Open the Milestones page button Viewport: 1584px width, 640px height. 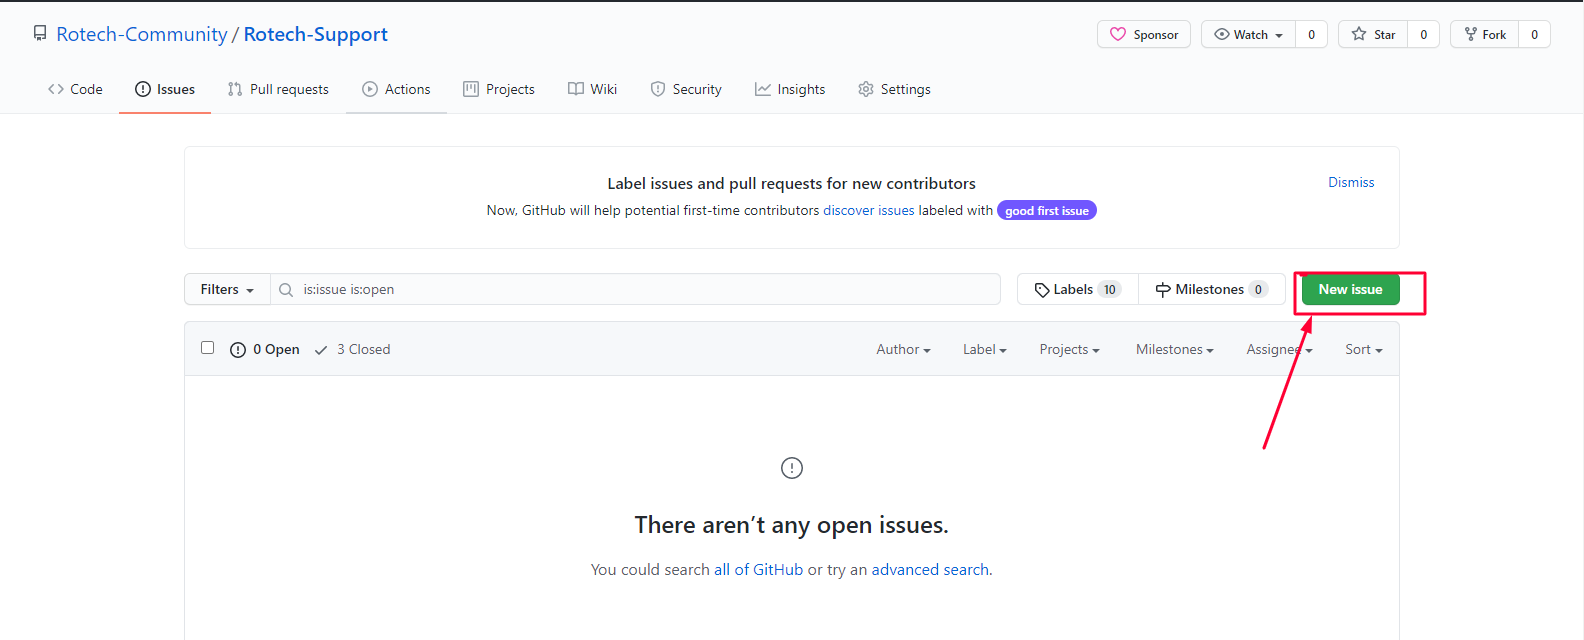tap(1212, 289)
